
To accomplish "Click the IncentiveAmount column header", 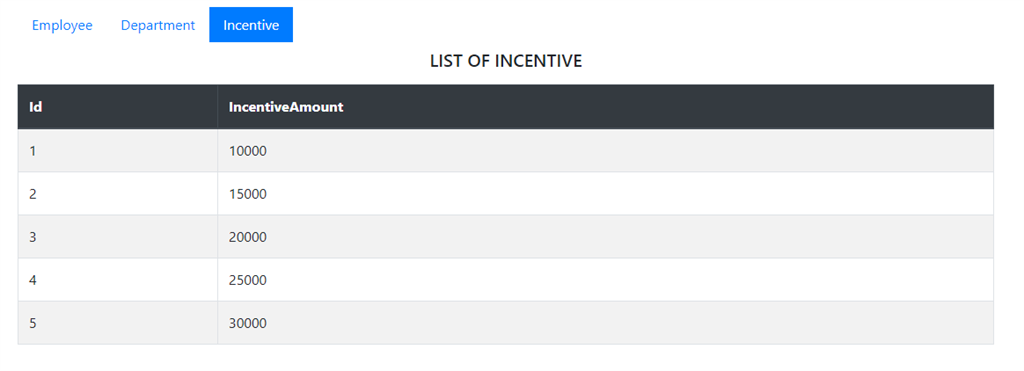I will (605, 106).
